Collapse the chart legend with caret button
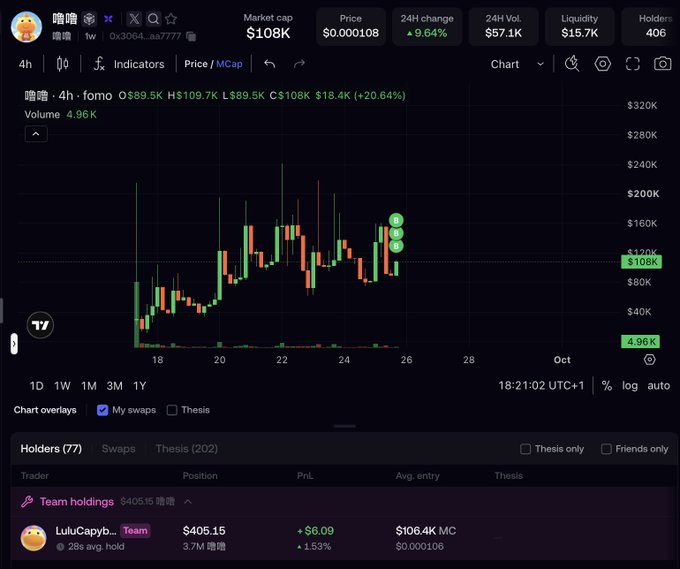 point(36,134)
